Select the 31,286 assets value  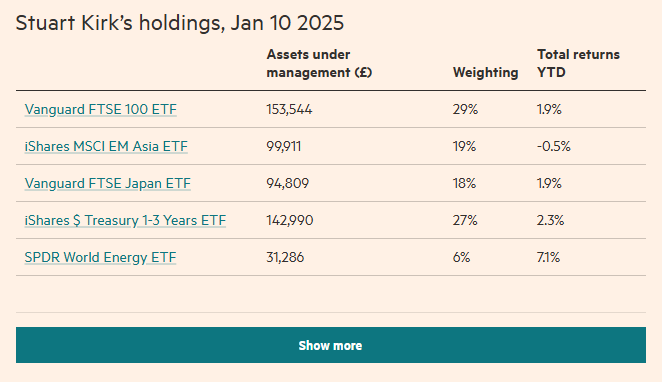pos(285,257)
